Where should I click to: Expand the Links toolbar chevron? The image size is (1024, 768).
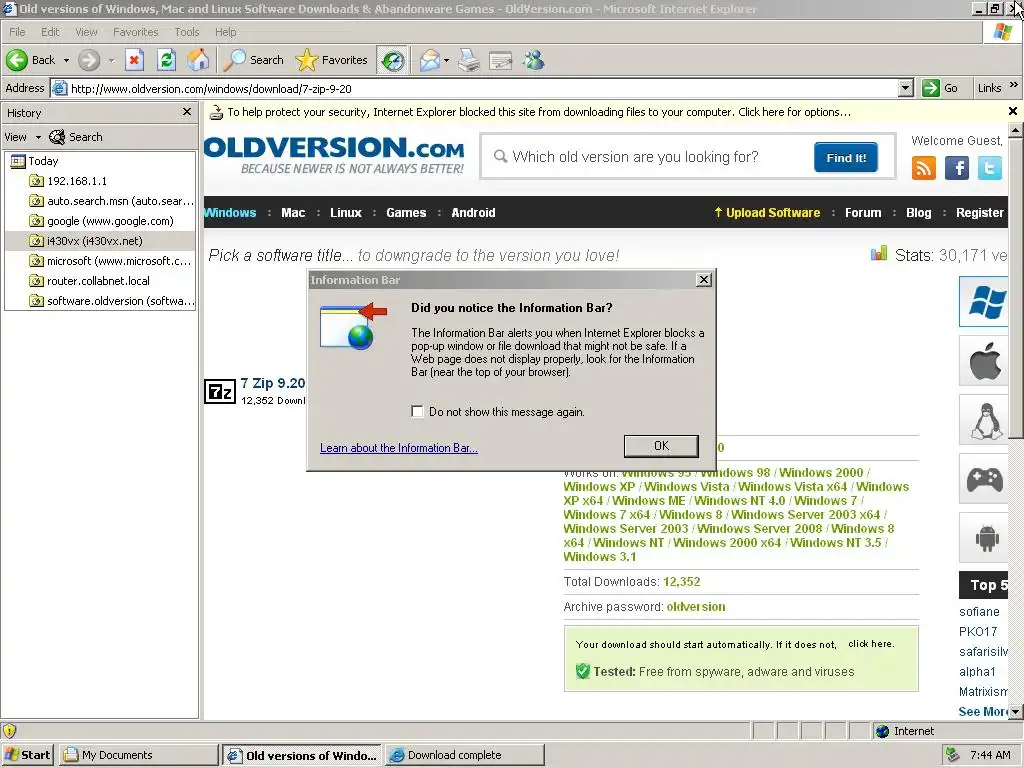pos(1013,86)
